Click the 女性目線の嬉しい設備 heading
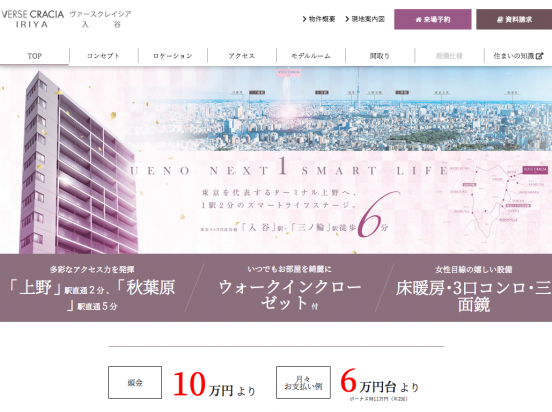 tap(473, 270)
